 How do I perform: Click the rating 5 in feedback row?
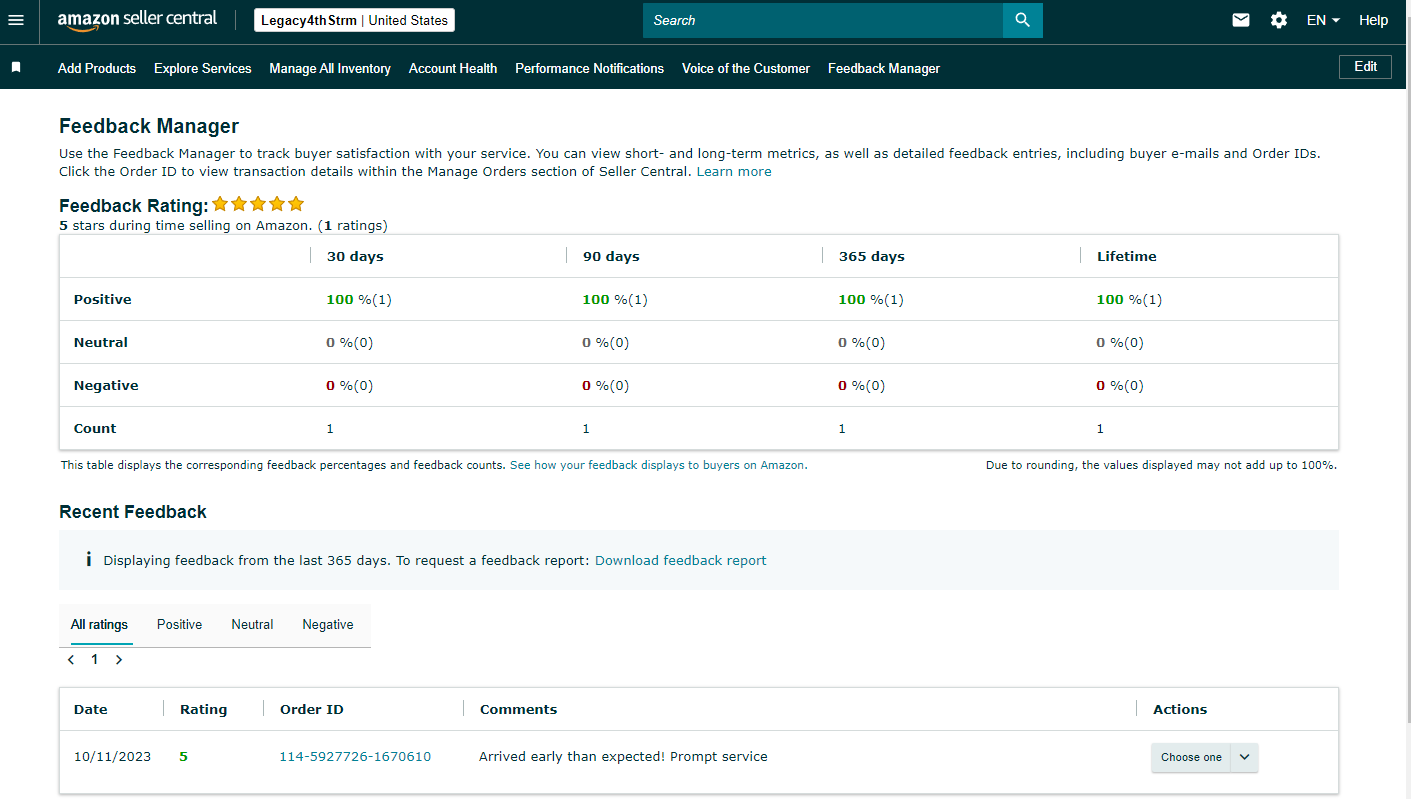click(183, 756)
